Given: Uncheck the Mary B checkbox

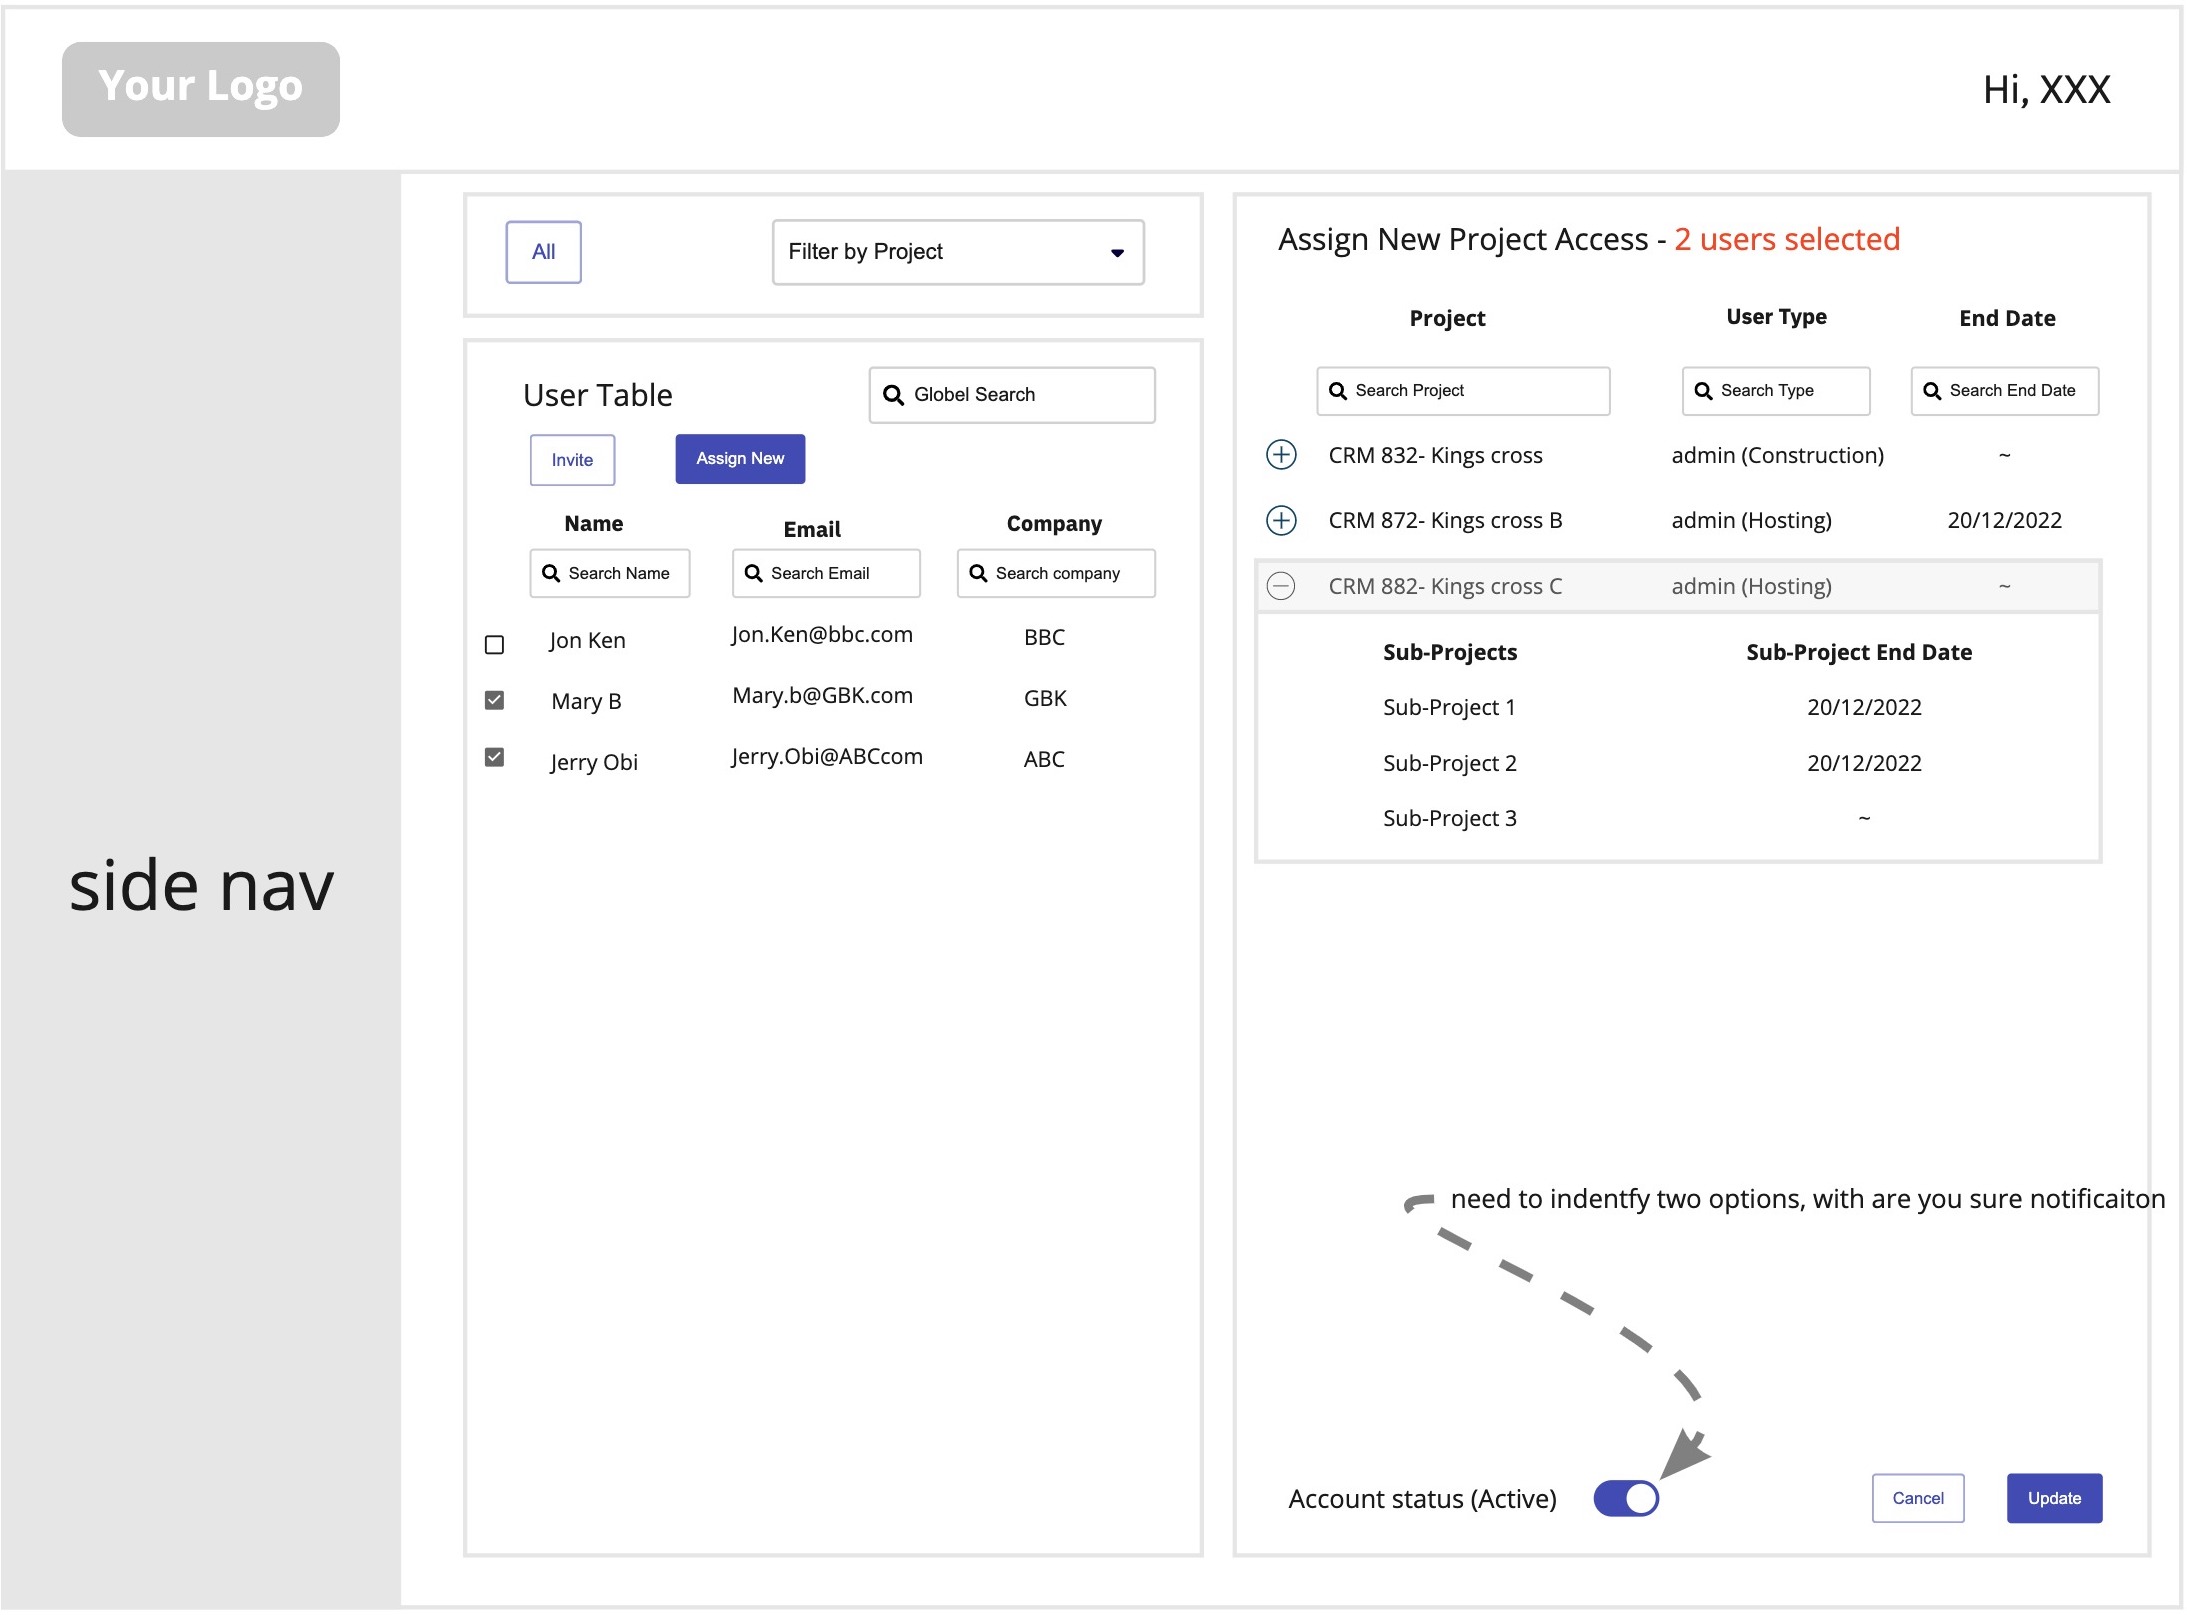Looking at the screenshot, I should (x=494, y=700).
